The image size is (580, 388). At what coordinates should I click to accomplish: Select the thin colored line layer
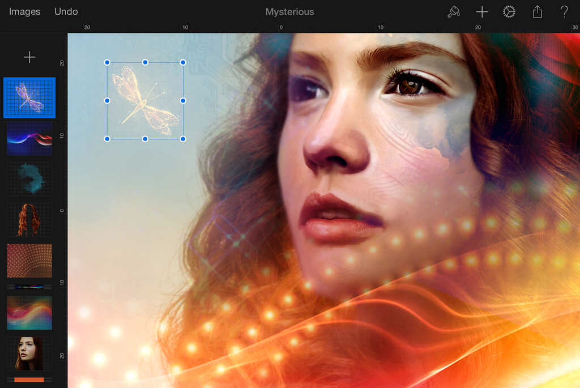[30, 287]
